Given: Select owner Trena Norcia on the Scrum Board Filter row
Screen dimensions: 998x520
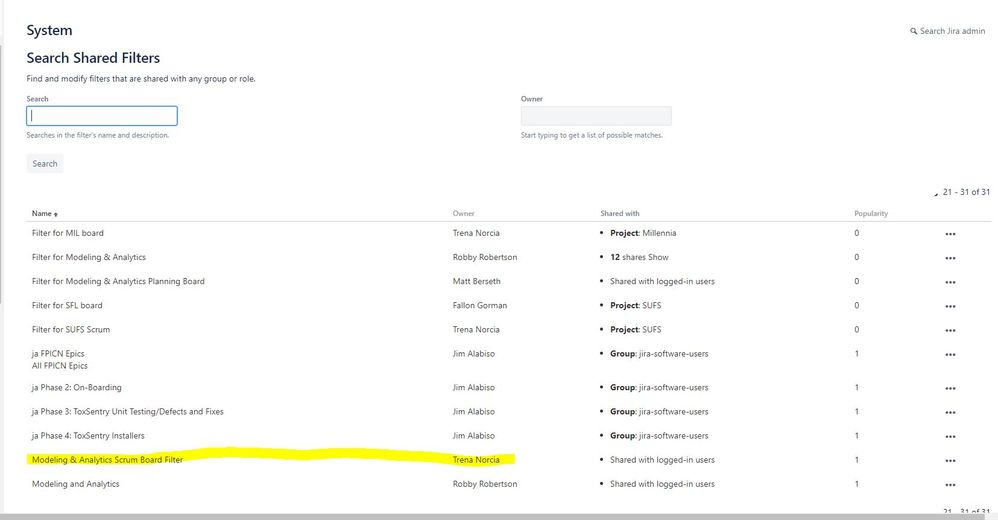Looking at the screenshot, I should 476,460.
